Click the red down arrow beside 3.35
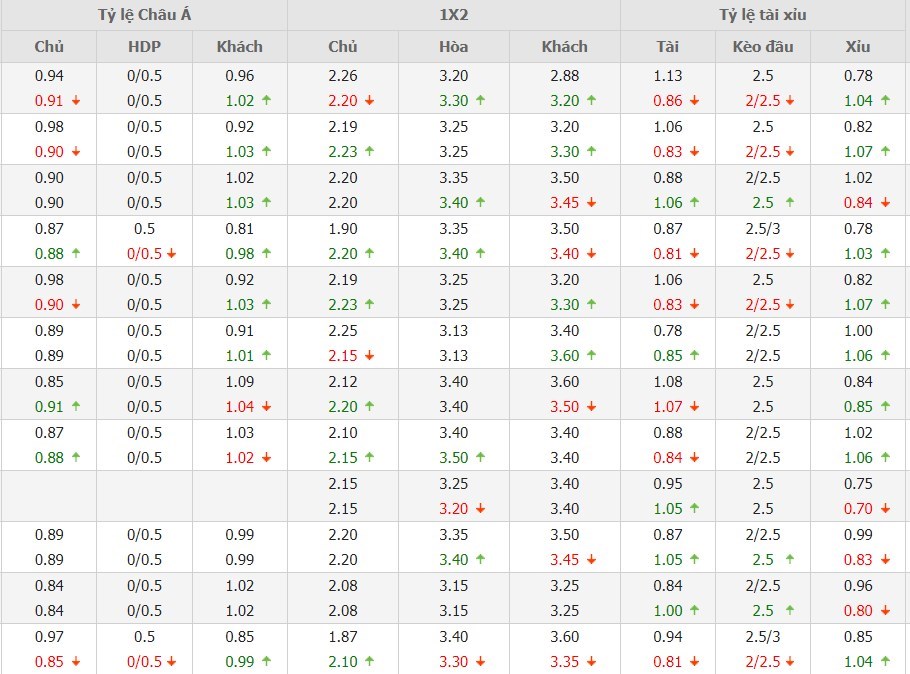The height and width of the screenshot is (674, 910). [590, 662]
